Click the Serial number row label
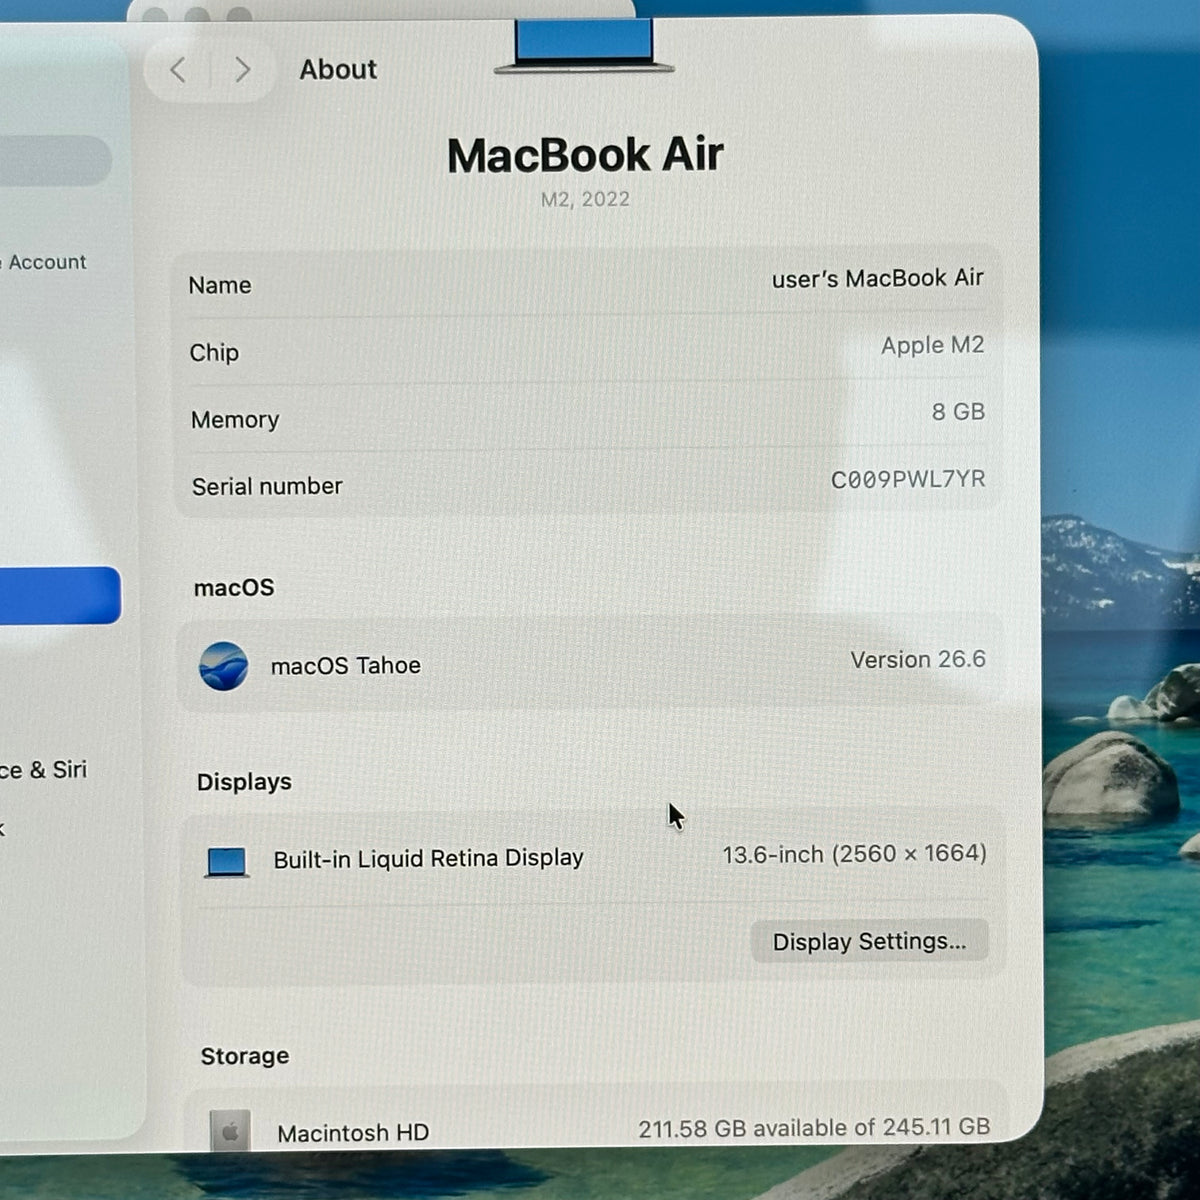 267,487
